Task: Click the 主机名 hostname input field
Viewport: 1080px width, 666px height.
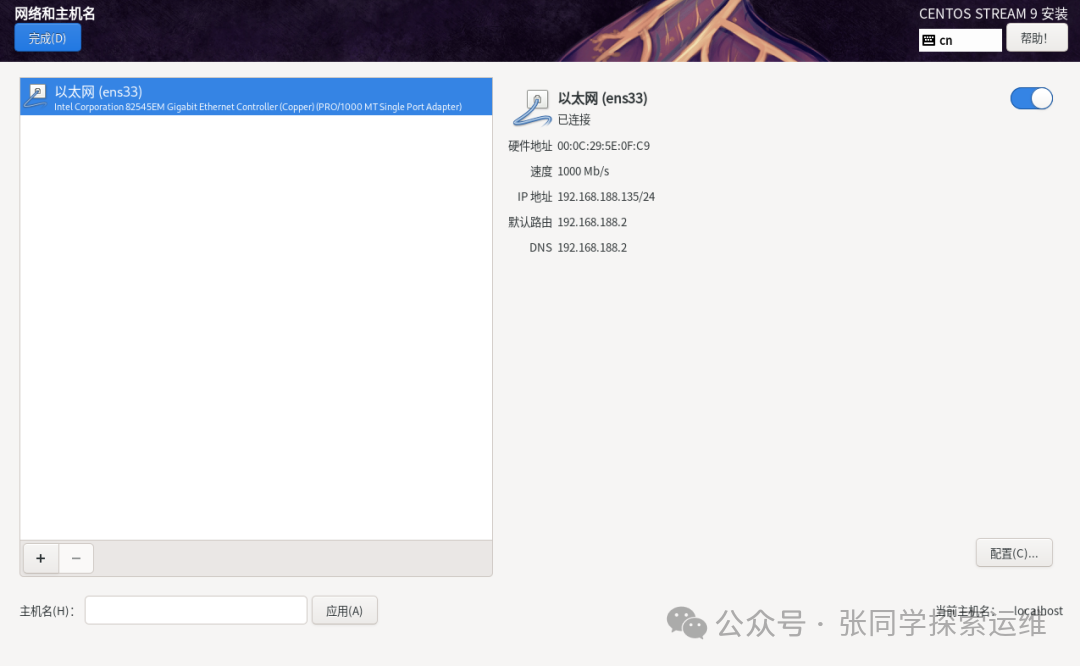Action: coord(195,610)
